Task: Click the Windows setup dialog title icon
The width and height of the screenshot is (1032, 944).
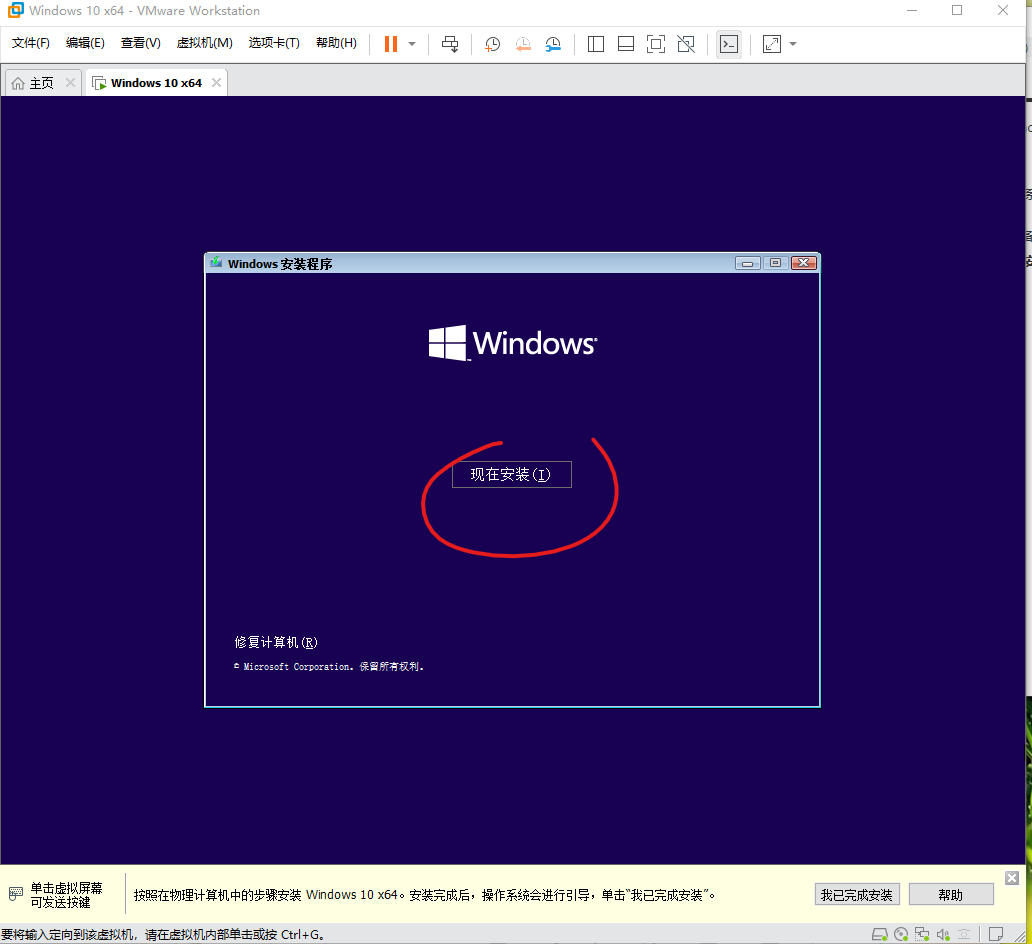Action: tap(216, 263)
